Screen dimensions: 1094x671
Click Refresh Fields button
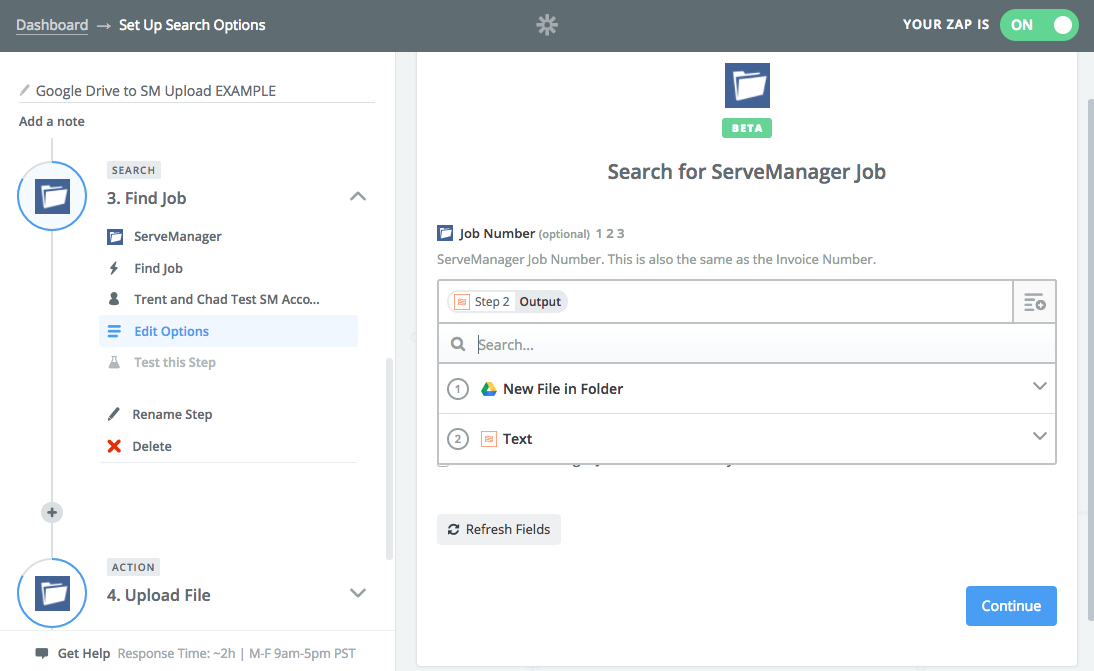499,529
